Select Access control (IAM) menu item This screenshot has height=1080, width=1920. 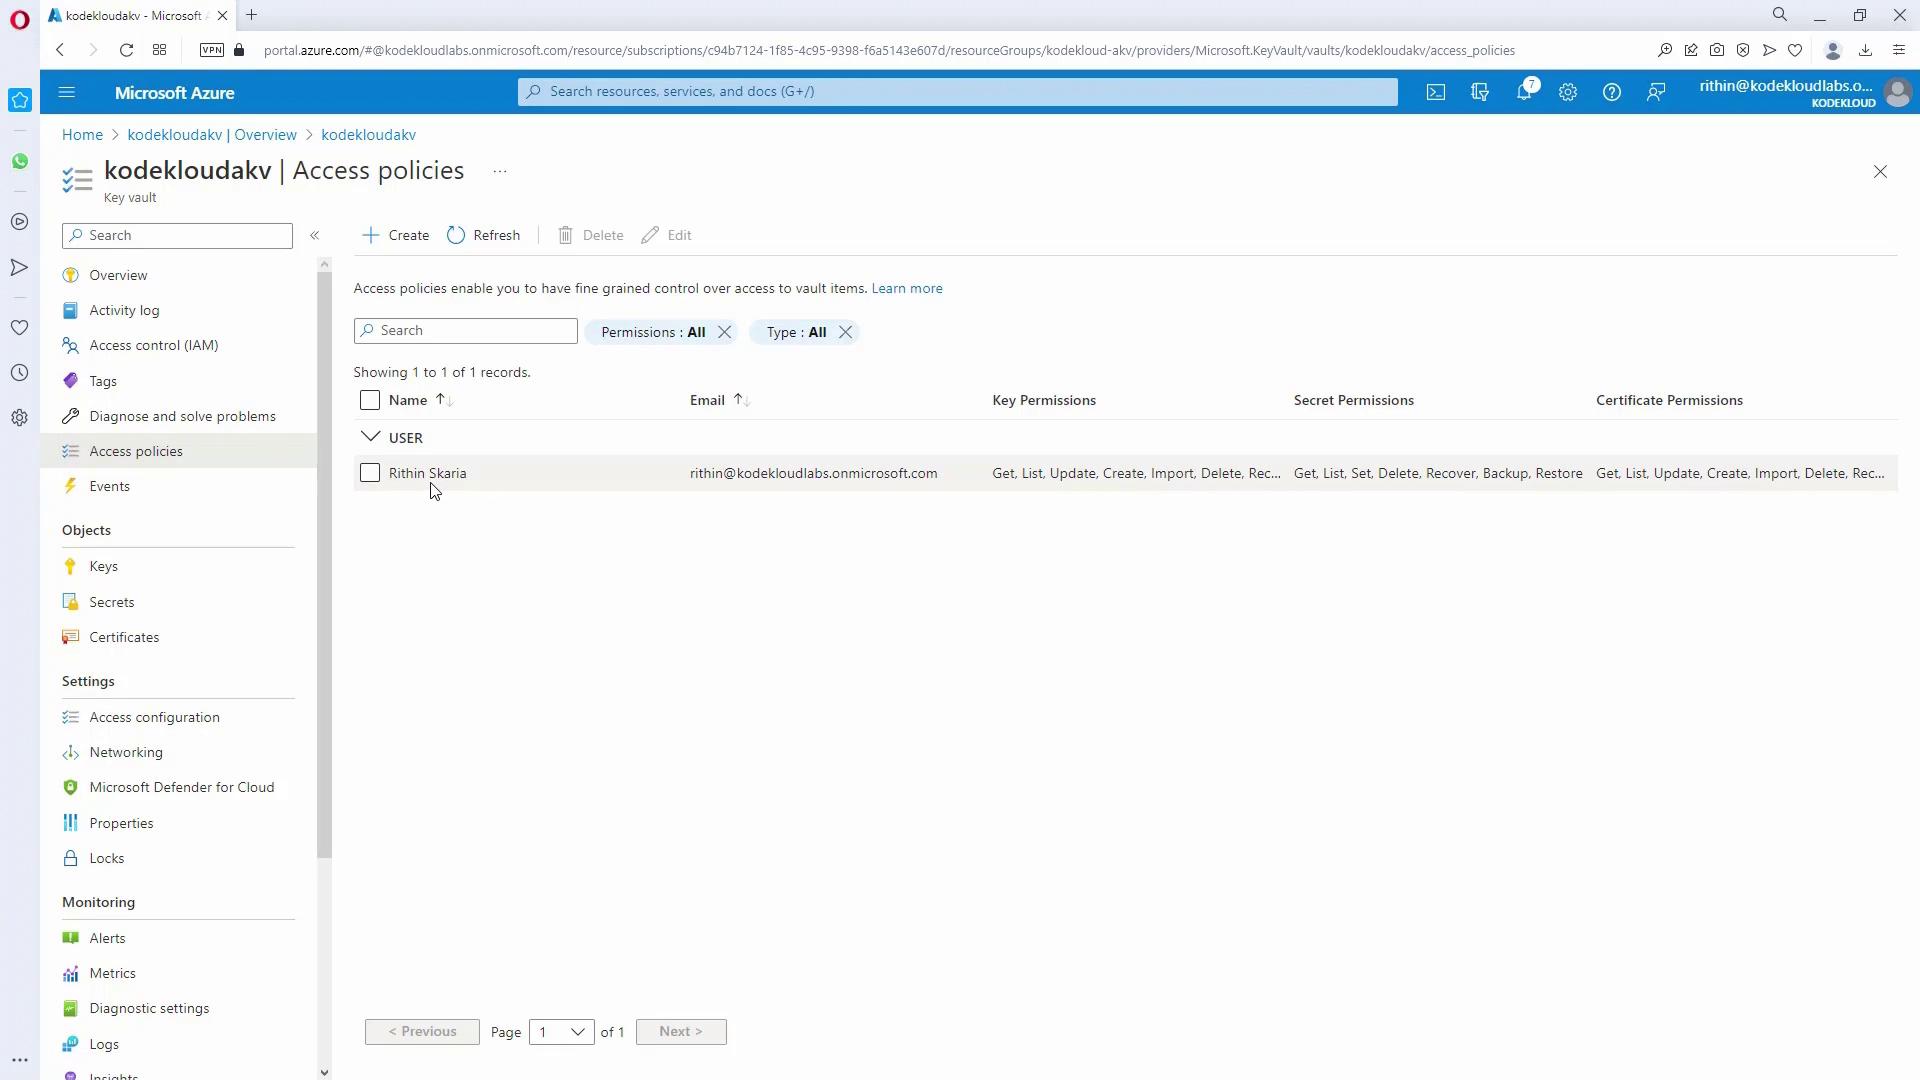153,345
